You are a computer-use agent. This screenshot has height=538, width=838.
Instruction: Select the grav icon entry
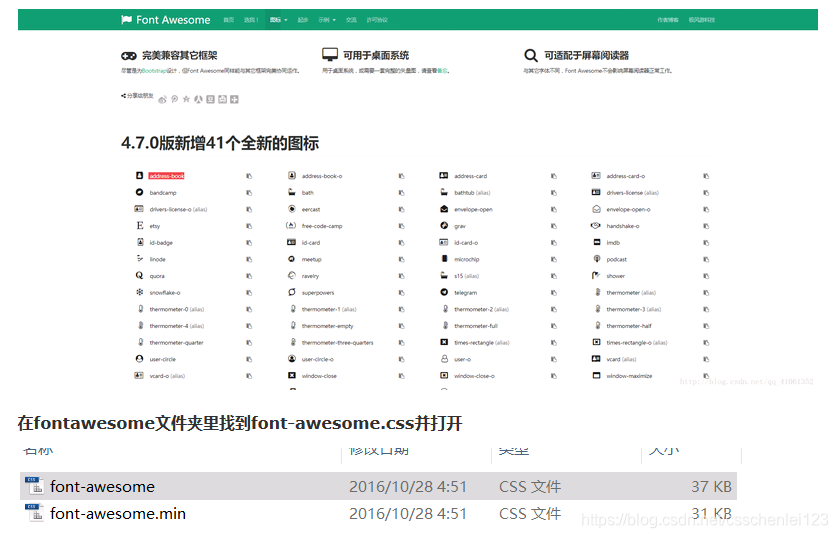click(453, 226)
